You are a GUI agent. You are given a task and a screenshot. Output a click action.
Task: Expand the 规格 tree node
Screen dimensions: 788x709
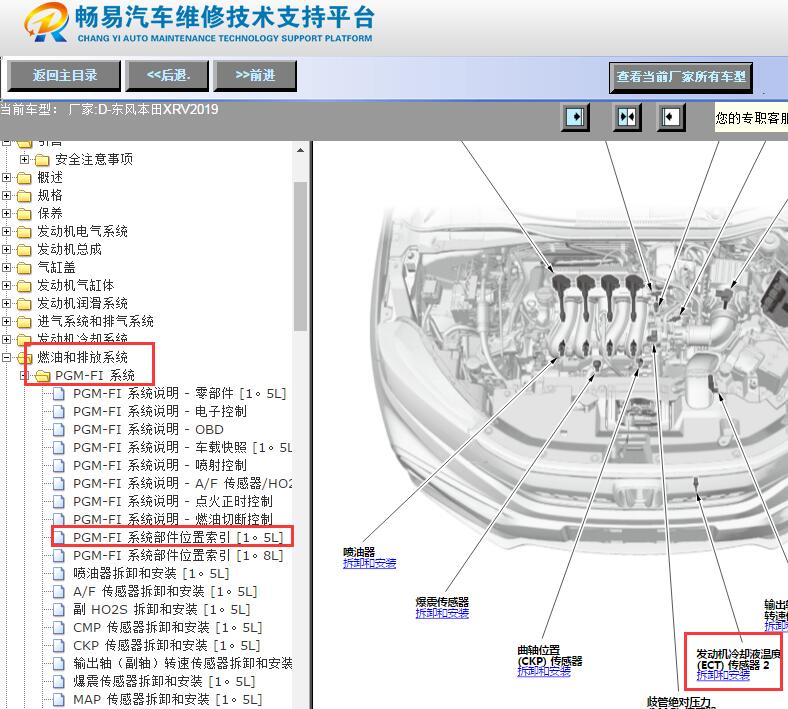click(7, 195)
